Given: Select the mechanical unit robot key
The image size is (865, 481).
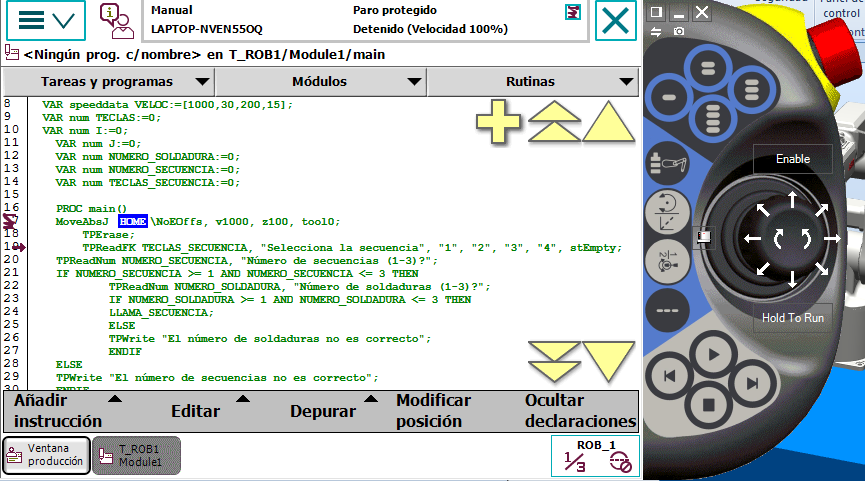Looking at the screenshot, I should point(668,163).
